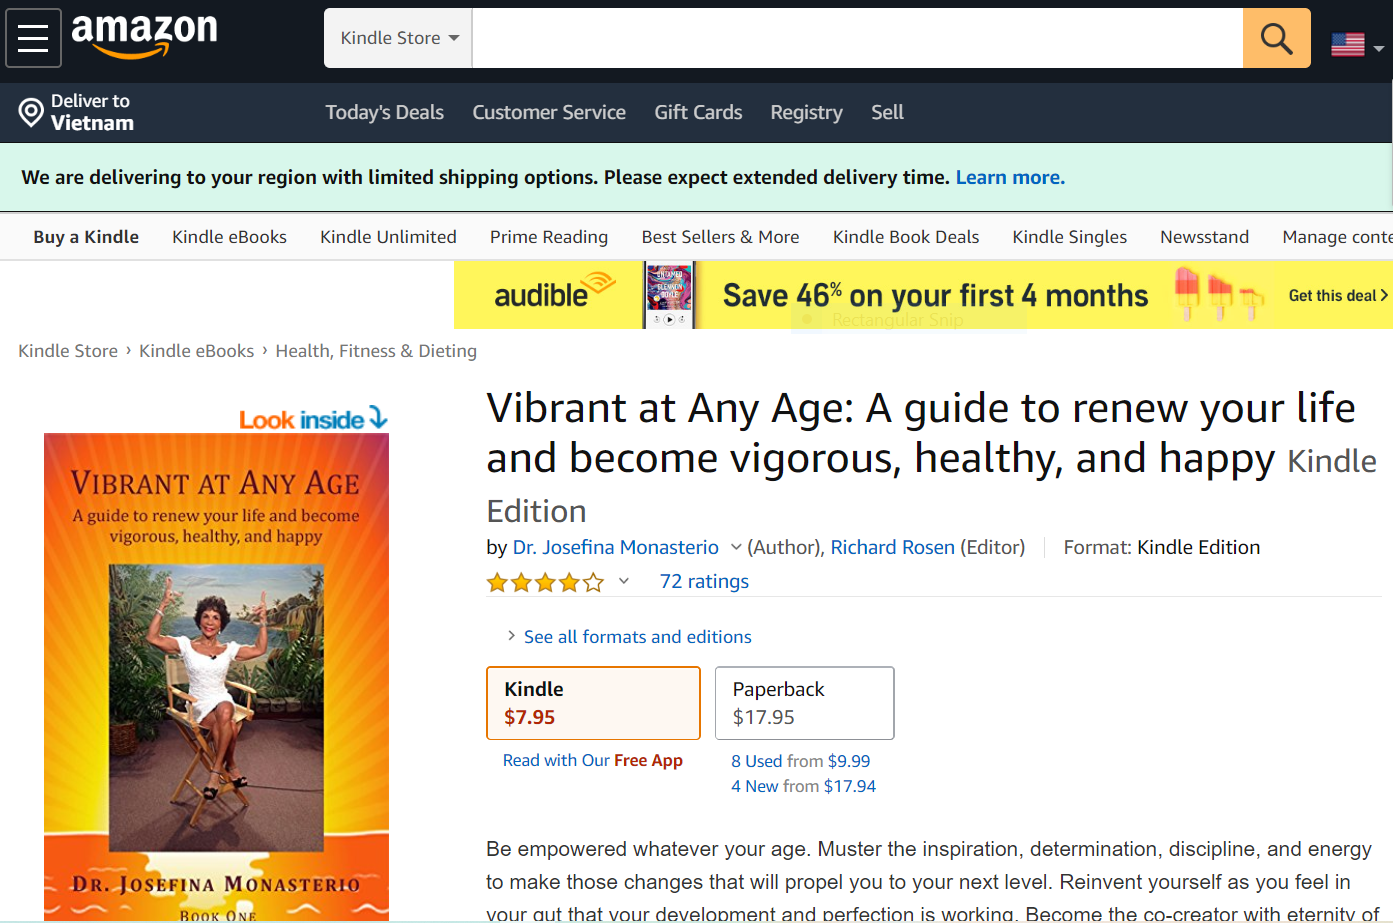The image size is (1393, 923).
Task: Open Kindle Singles
Action: click(x=1069, y=237)
